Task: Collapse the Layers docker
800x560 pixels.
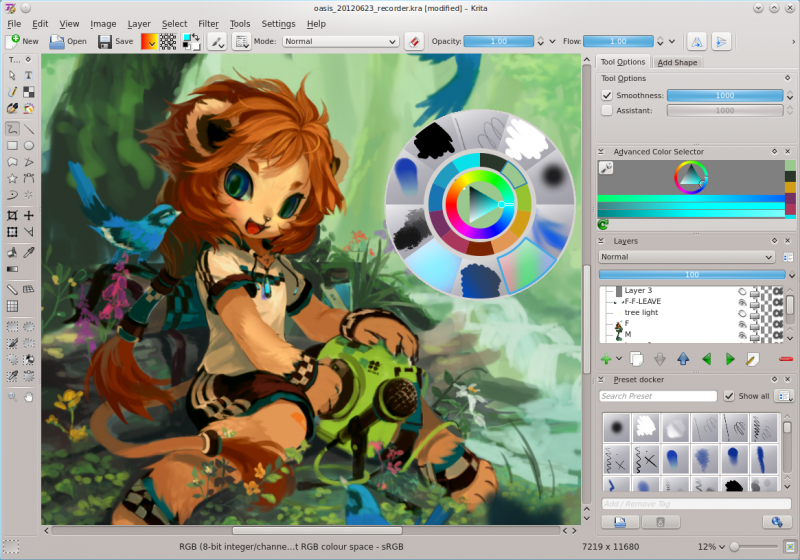Action: [601, 241]
